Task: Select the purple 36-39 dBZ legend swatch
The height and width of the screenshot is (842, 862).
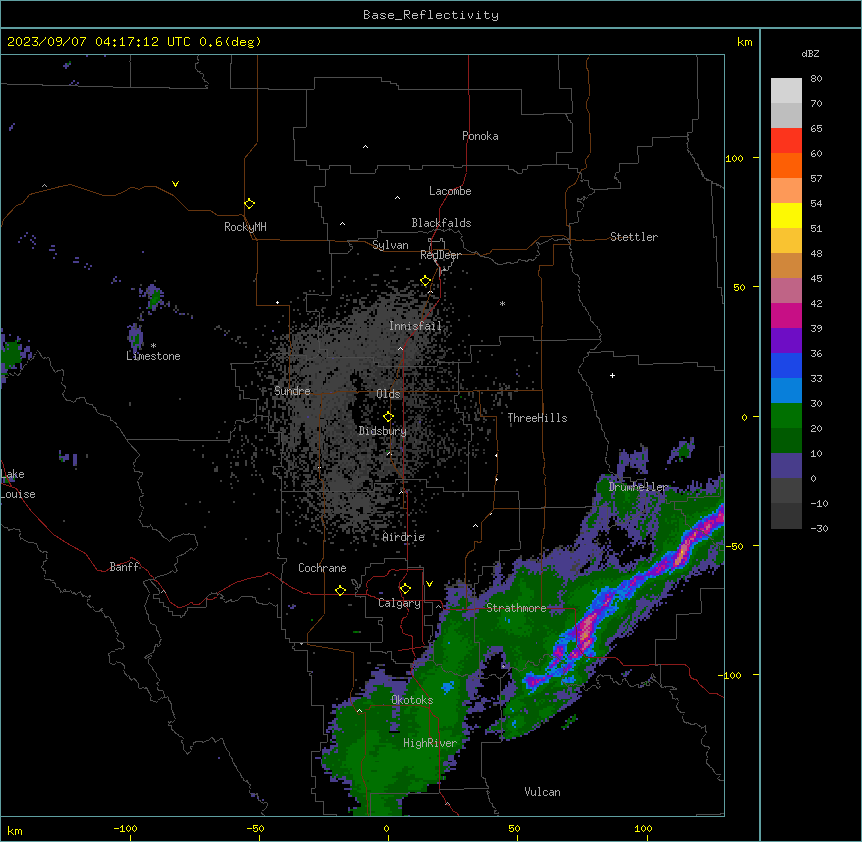Action: (786, 341)
